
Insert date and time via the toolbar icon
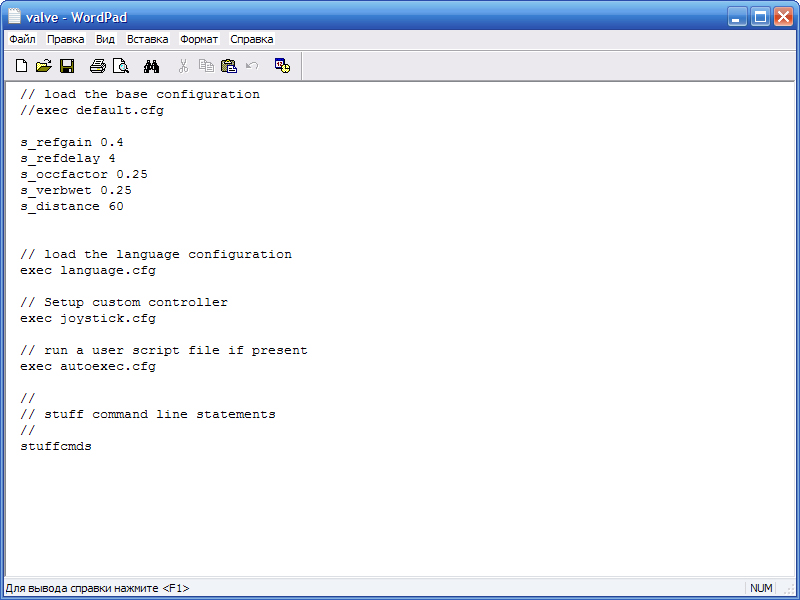(283, 66)
